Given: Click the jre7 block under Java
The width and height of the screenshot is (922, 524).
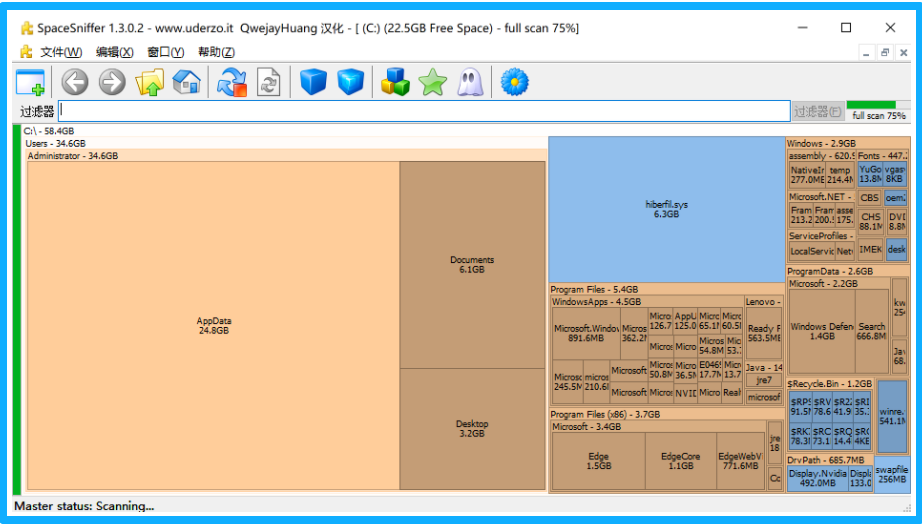Looking at the screenshot, I should pyautogui.click(x=764, y=381).
